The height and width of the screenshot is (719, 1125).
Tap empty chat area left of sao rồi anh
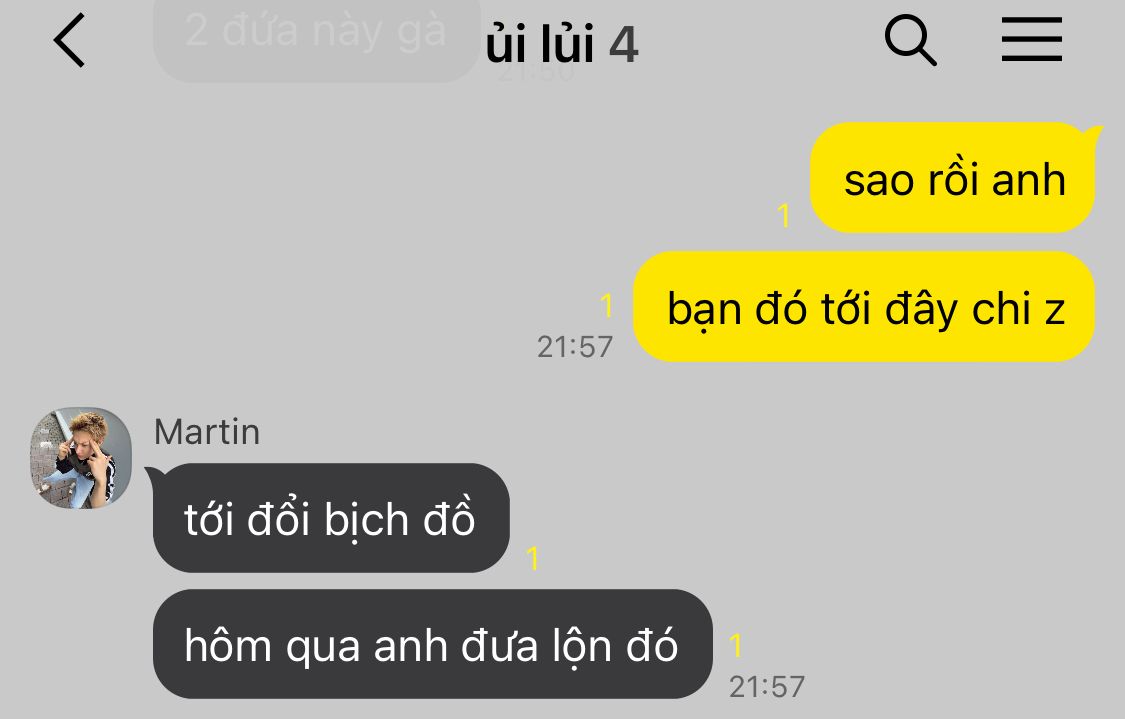click(x=402, y=179)
